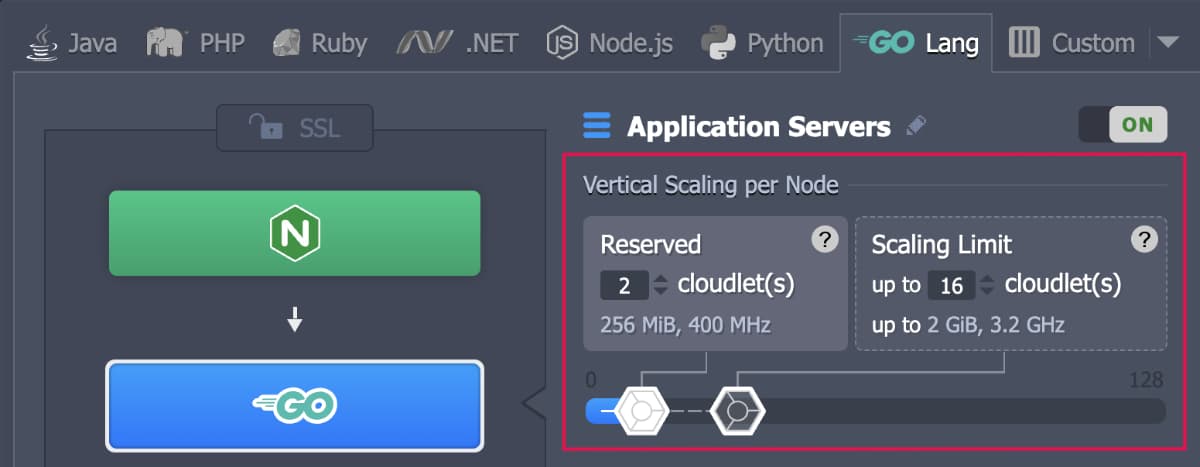Open the Node.js tab

click(x=610, y=43)
